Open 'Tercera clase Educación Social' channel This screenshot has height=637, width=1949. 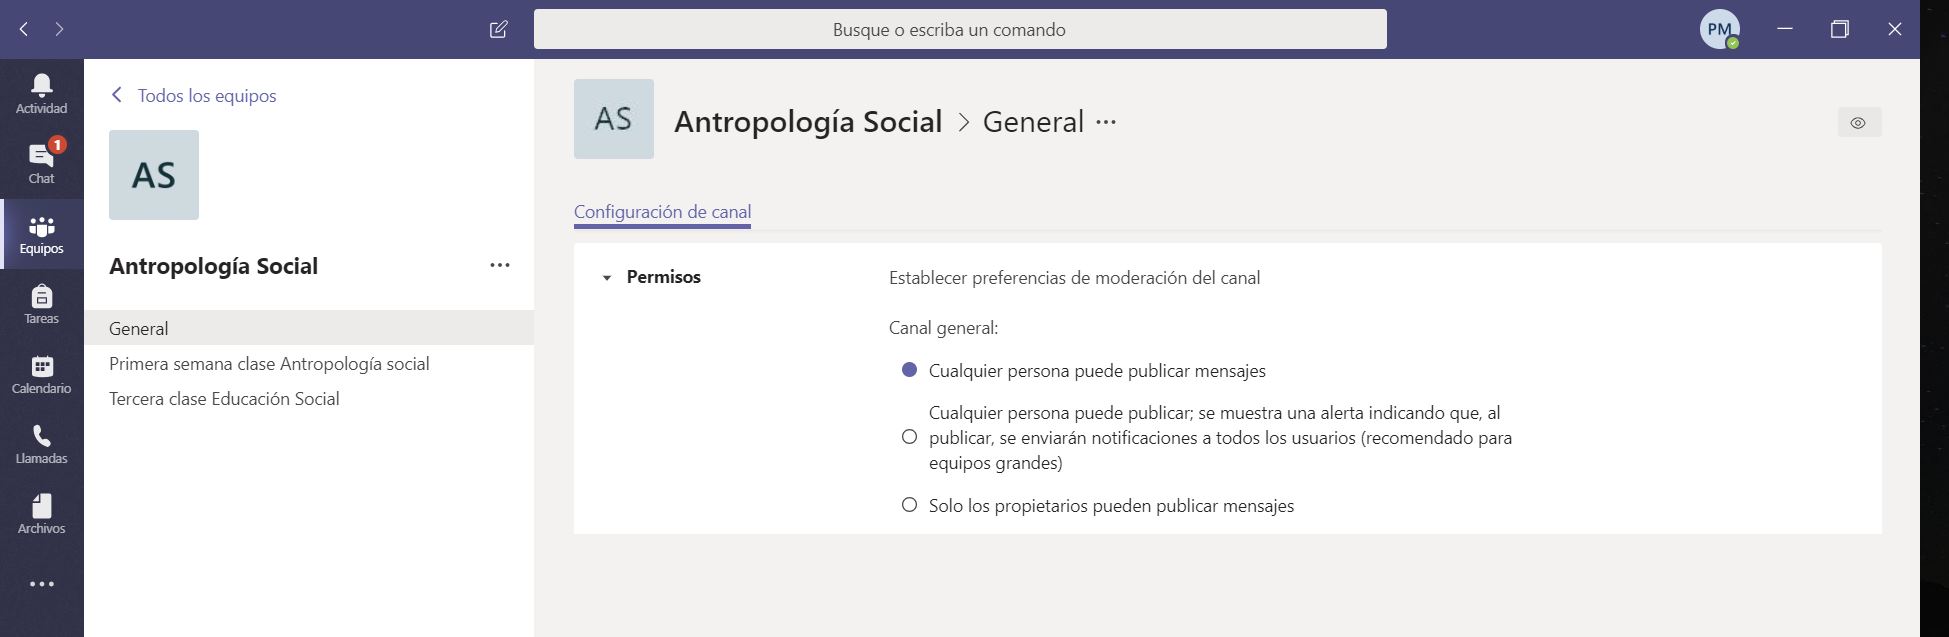[x=224, y=399]
